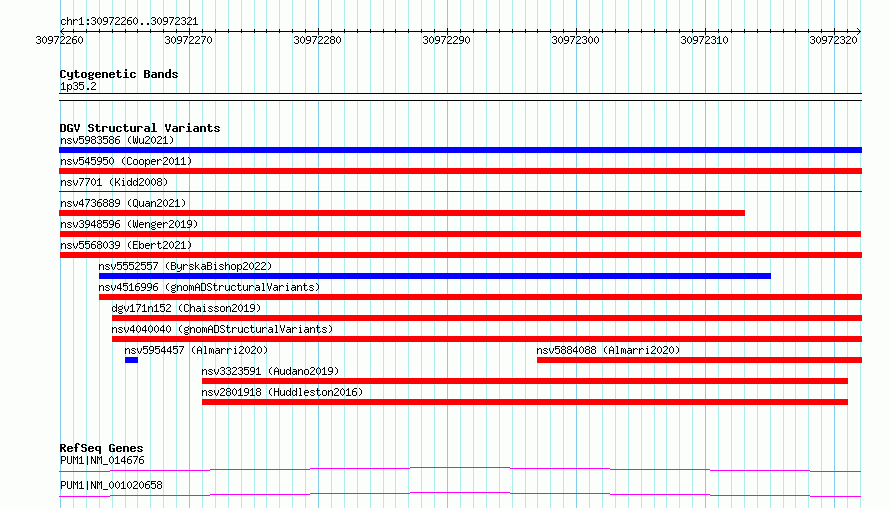Open nsv4736889 (Quan2021) label

point(123,203)
